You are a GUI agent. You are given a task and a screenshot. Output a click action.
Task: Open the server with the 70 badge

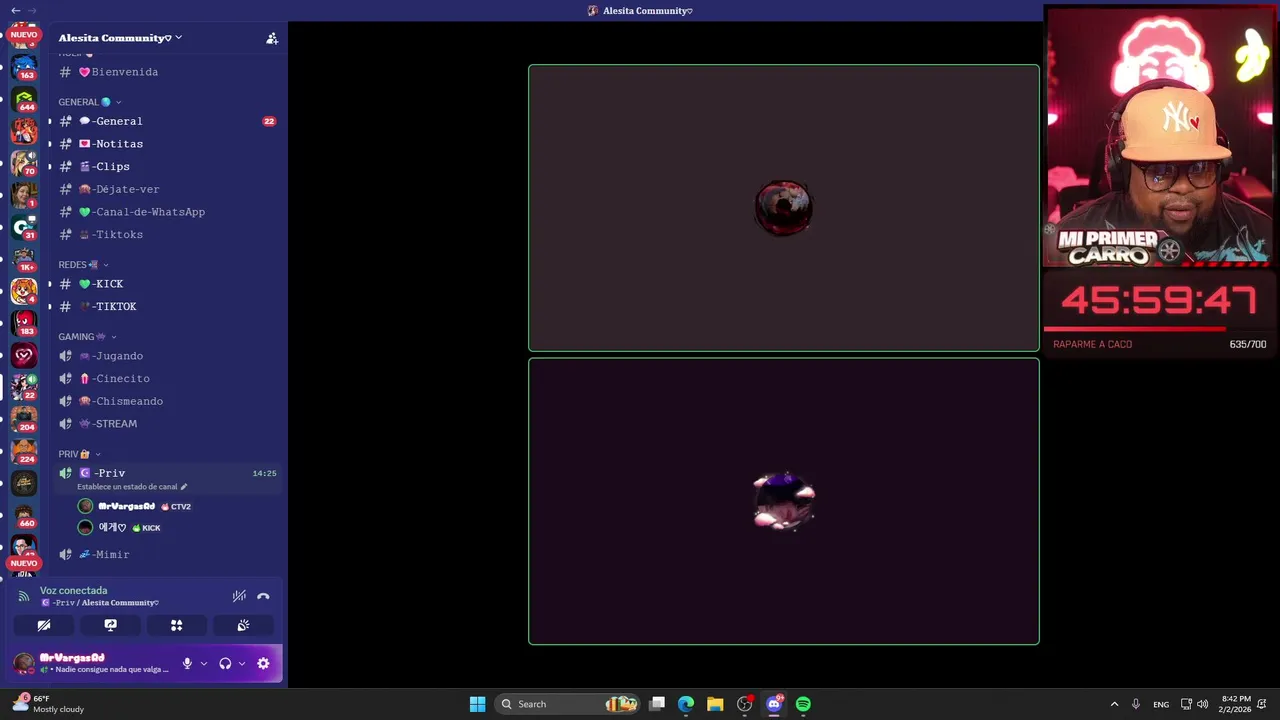point(24,164)
